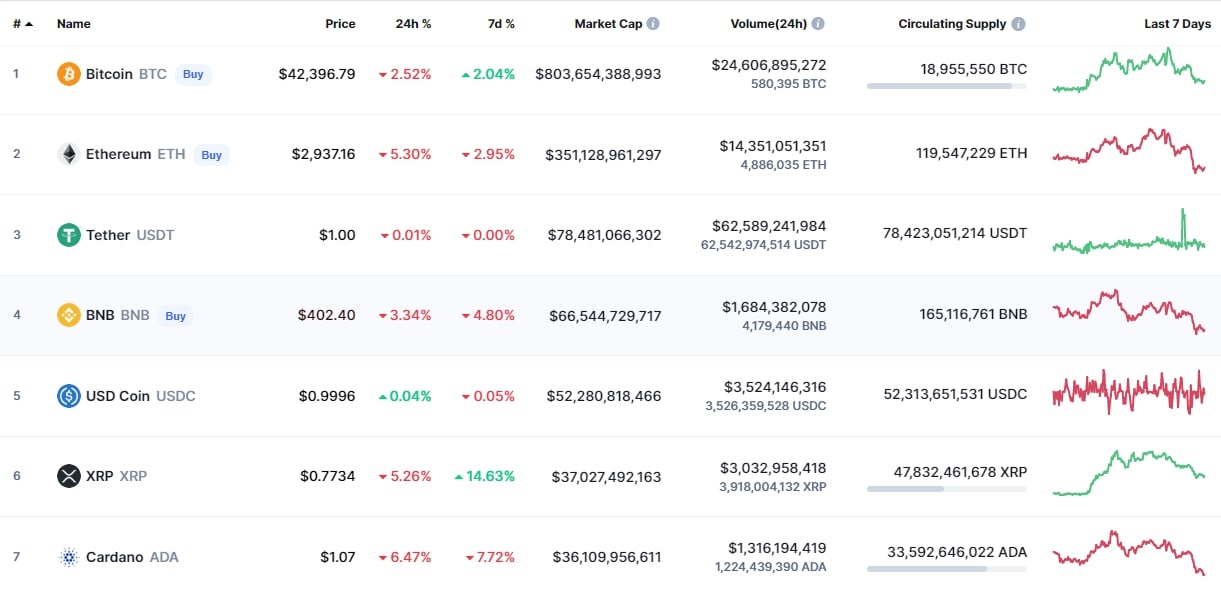Click the Ethereum diamond logo icon
The image size is (1221, 596).
(69, 154)
